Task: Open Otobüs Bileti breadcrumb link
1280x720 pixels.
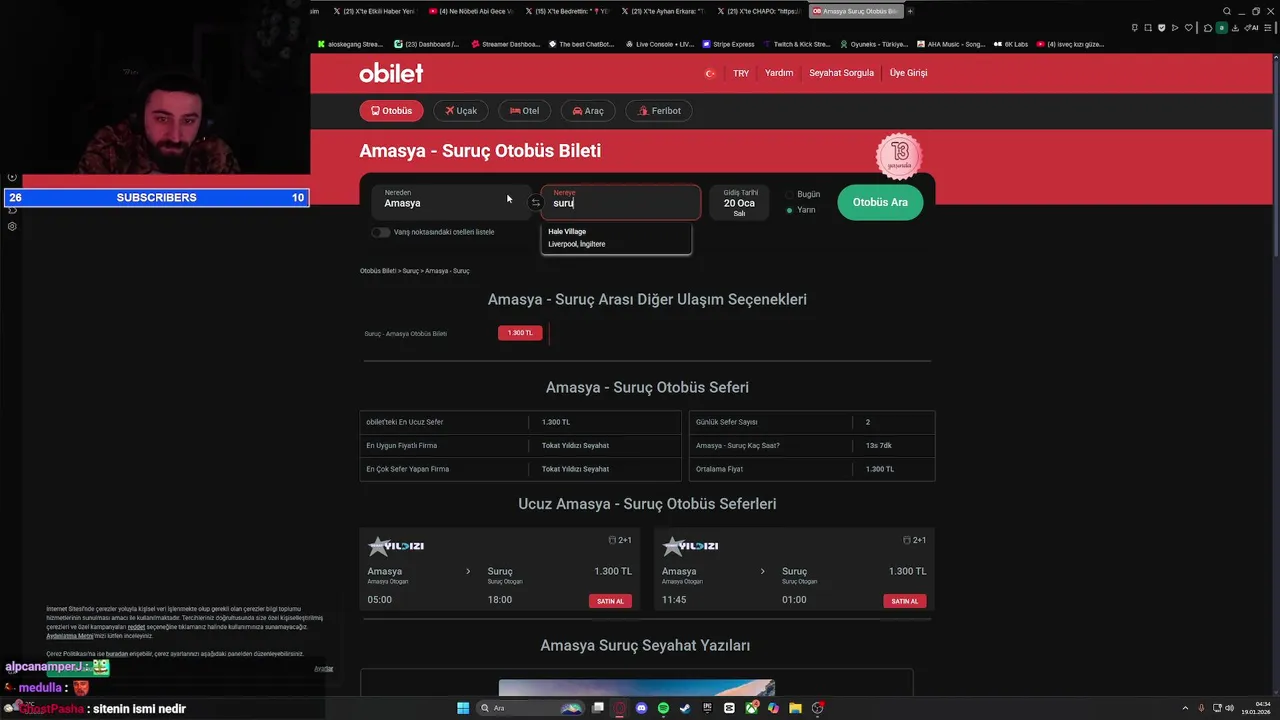Action: coord(378,271)
